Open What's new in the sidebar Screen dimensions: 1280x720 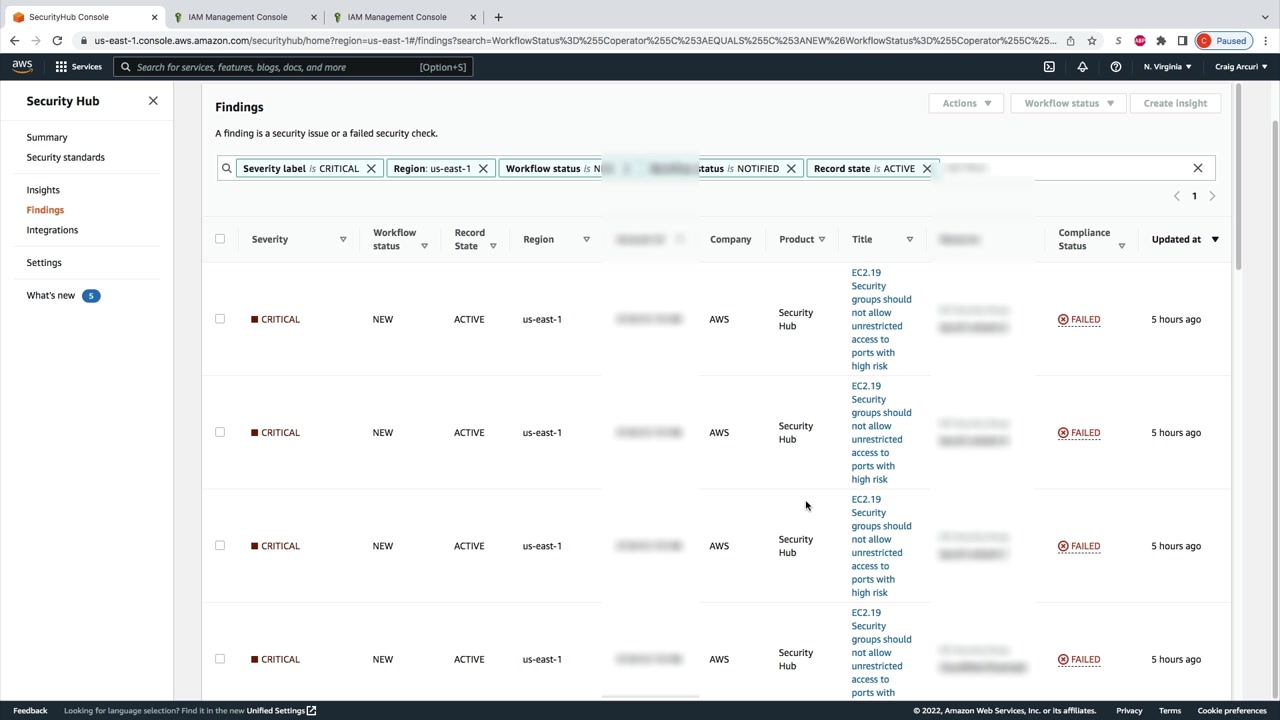pos(51,296)
